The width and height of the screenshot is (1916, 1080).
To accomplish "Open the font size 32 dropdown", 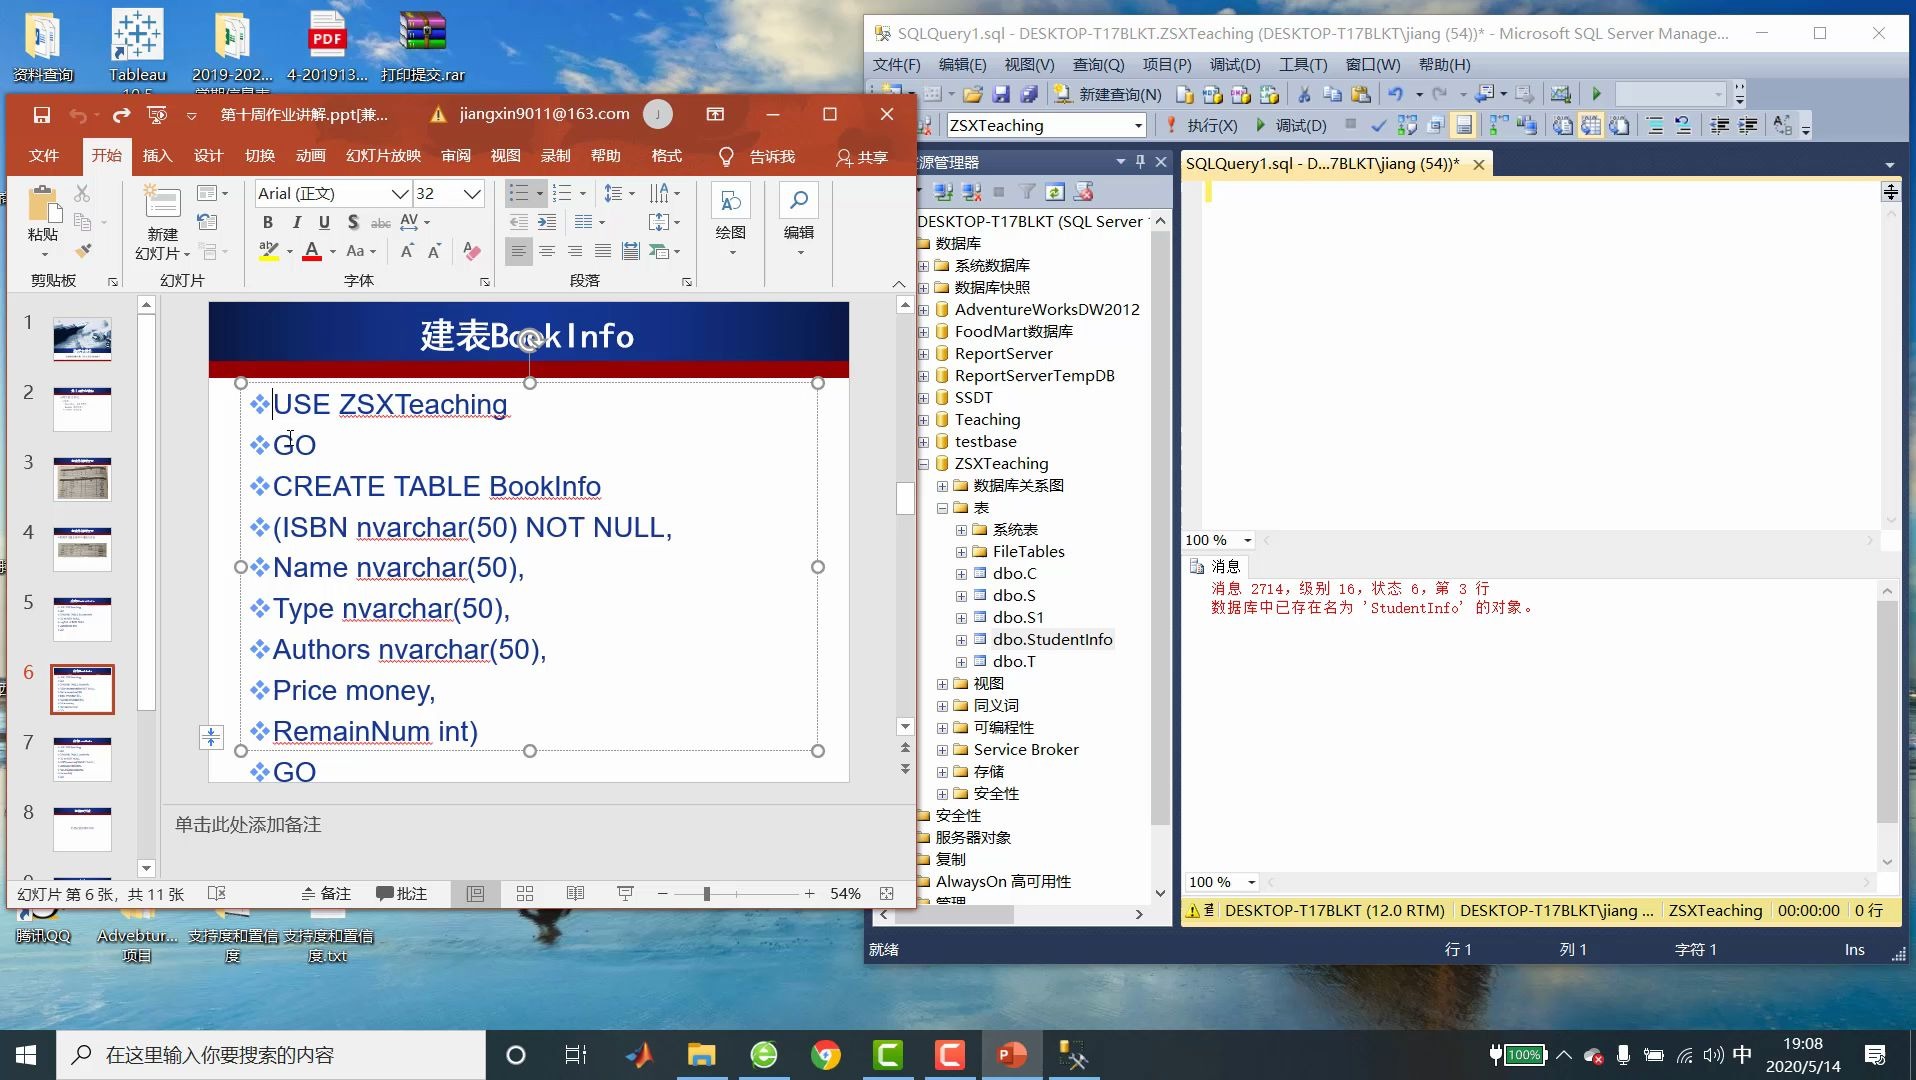I will point(472,193).
